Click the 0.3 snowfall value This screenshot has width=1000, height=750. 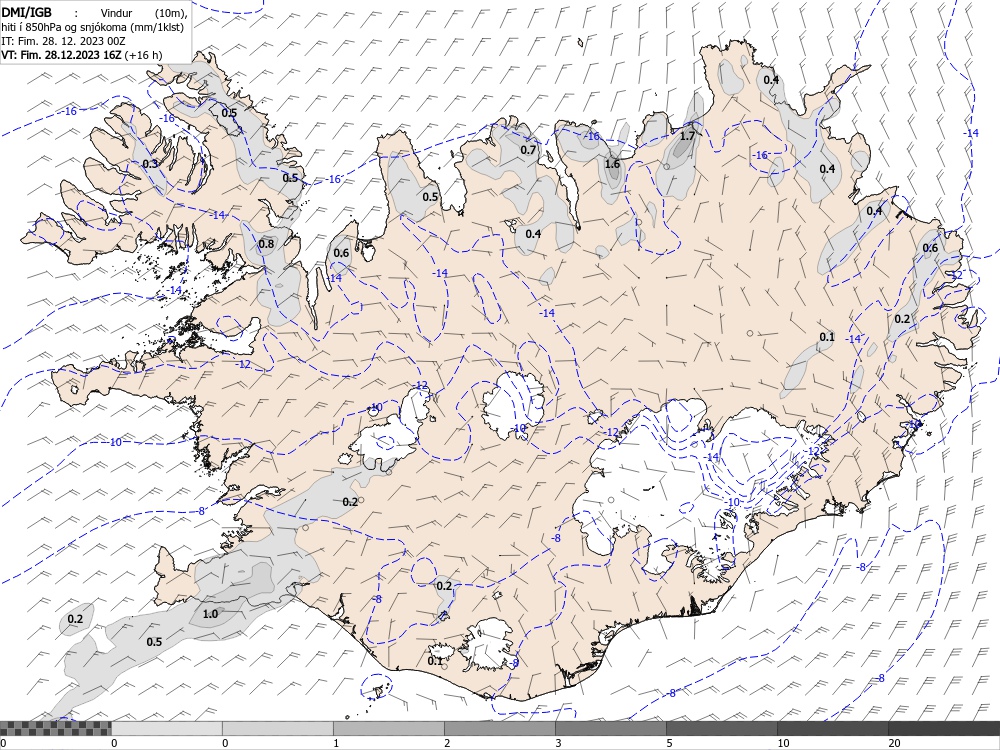[x=150, y=164]
